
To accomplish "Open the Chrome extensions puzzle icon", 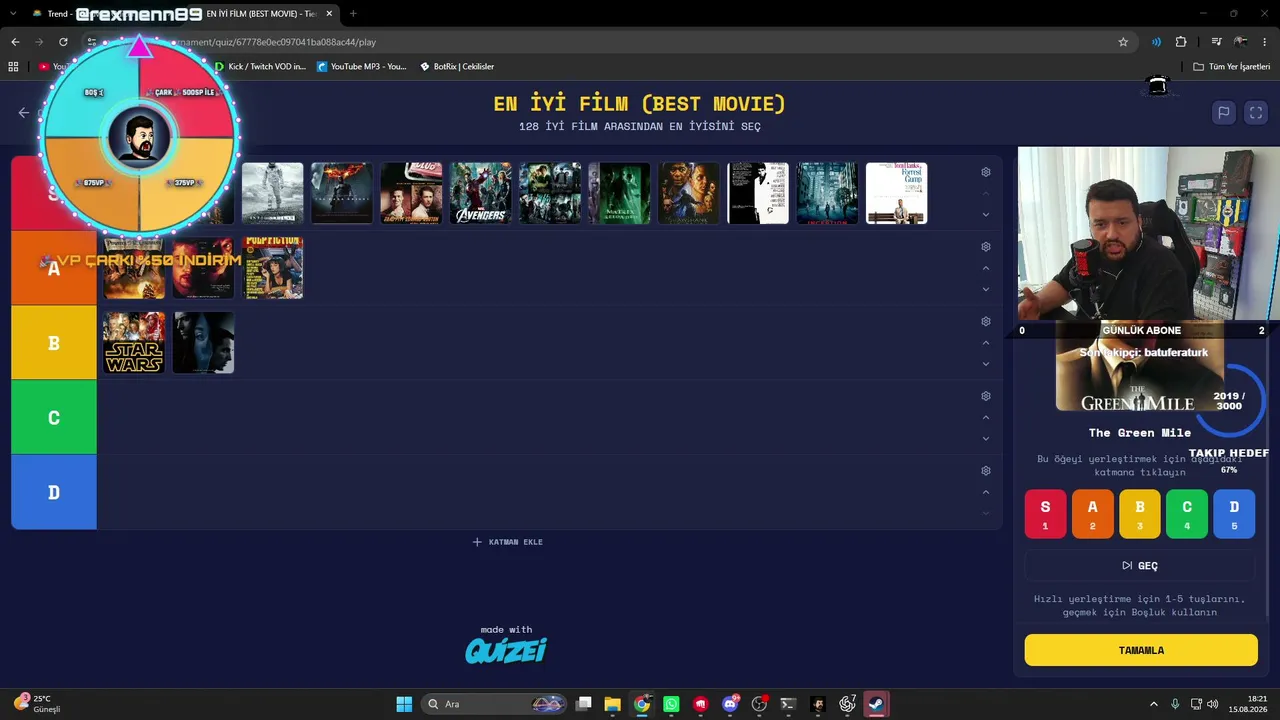I will pyautogui.click(x=1181, y=42).
